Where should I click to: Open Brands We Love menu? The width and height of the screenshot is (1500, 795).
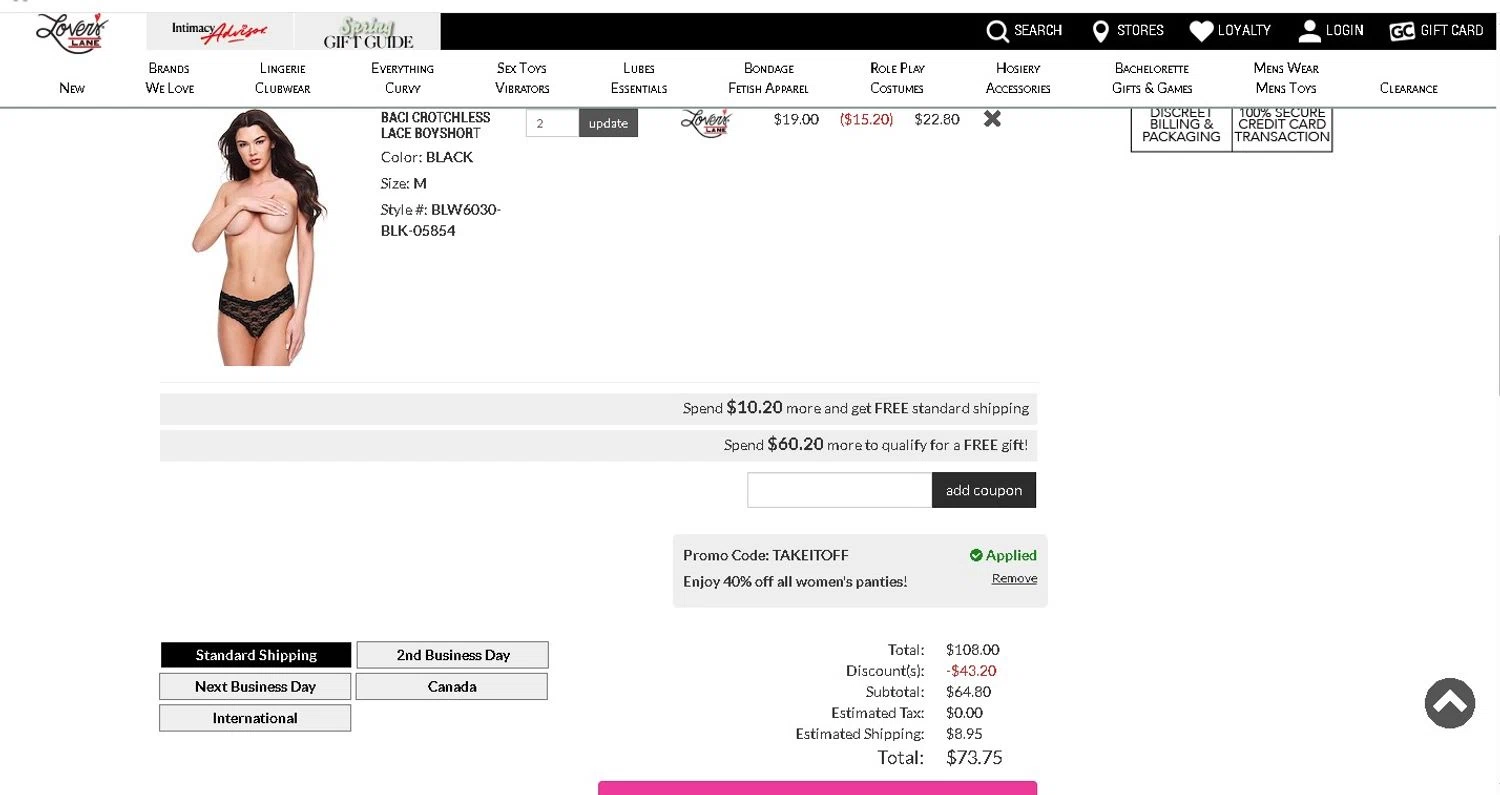pos(169,78)
